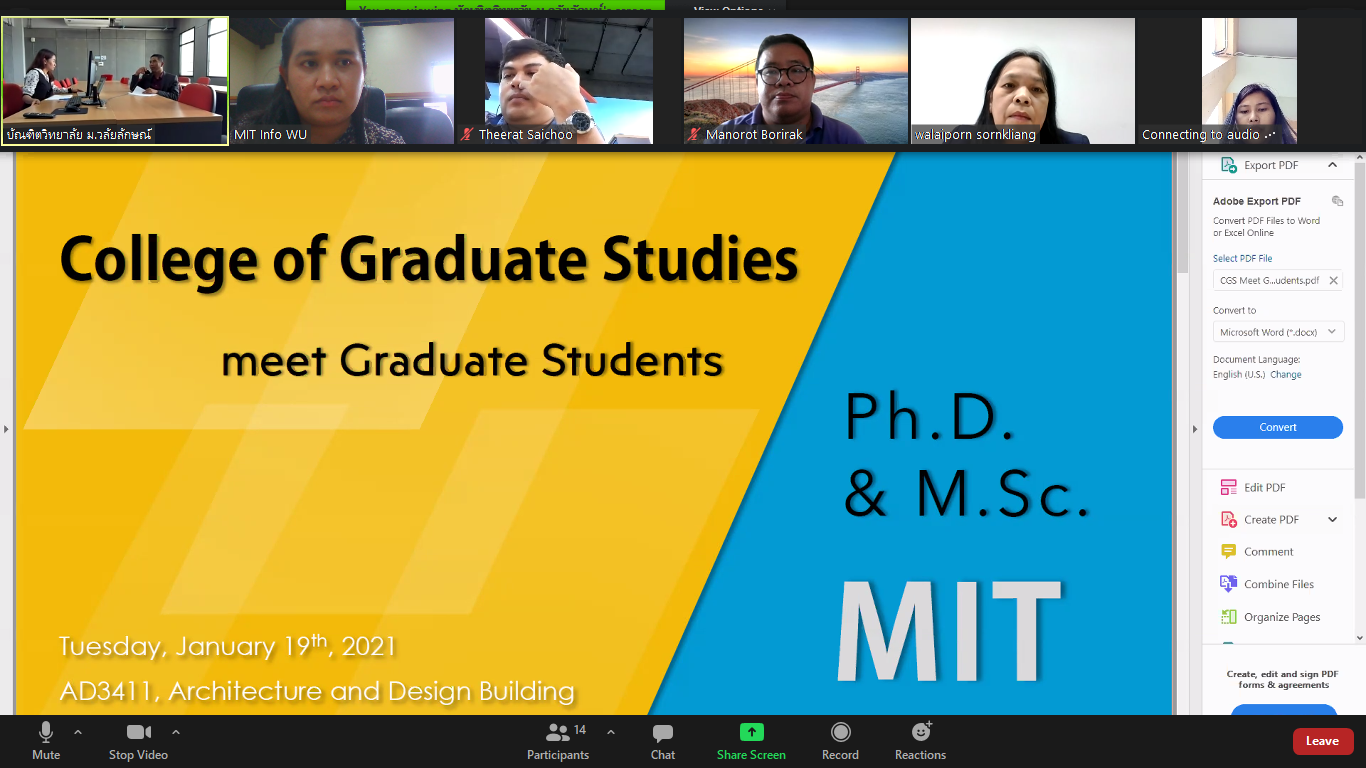Image resolution: width=1366 pixels, height=768 pixels.
Task: Start recording with Record button
Action: tap(840, 740)
